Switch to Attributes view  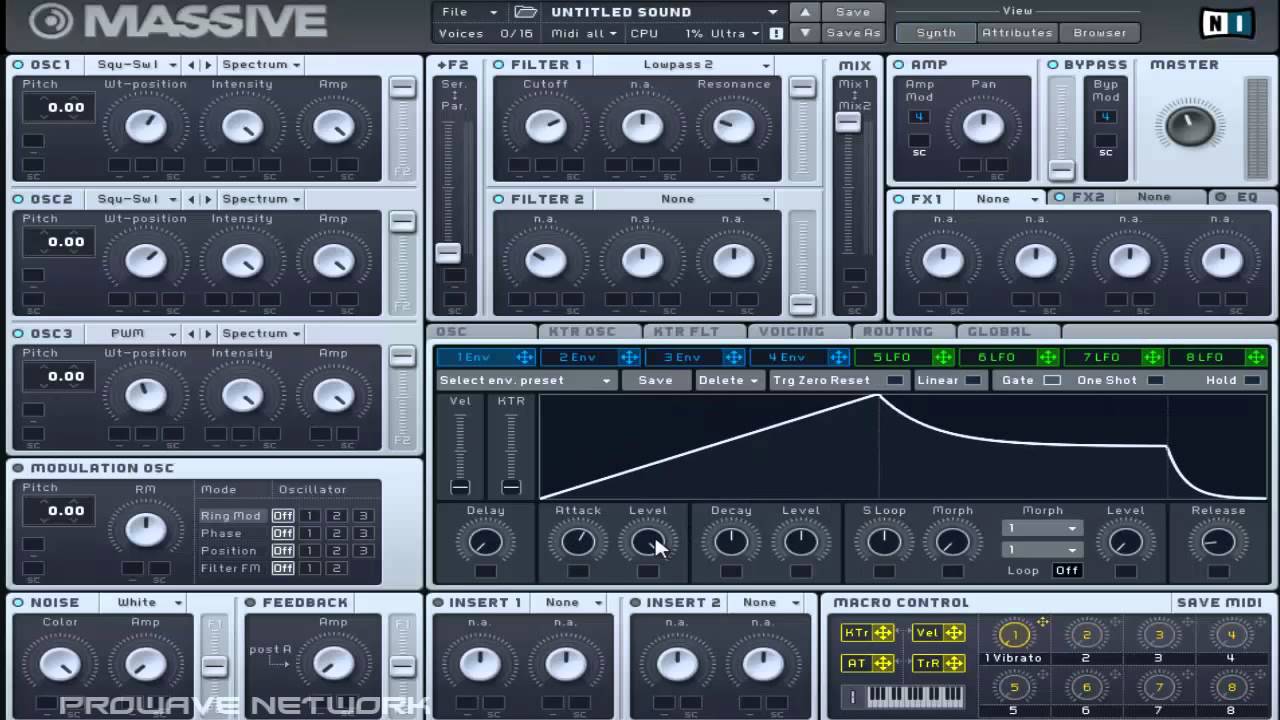1017,33
